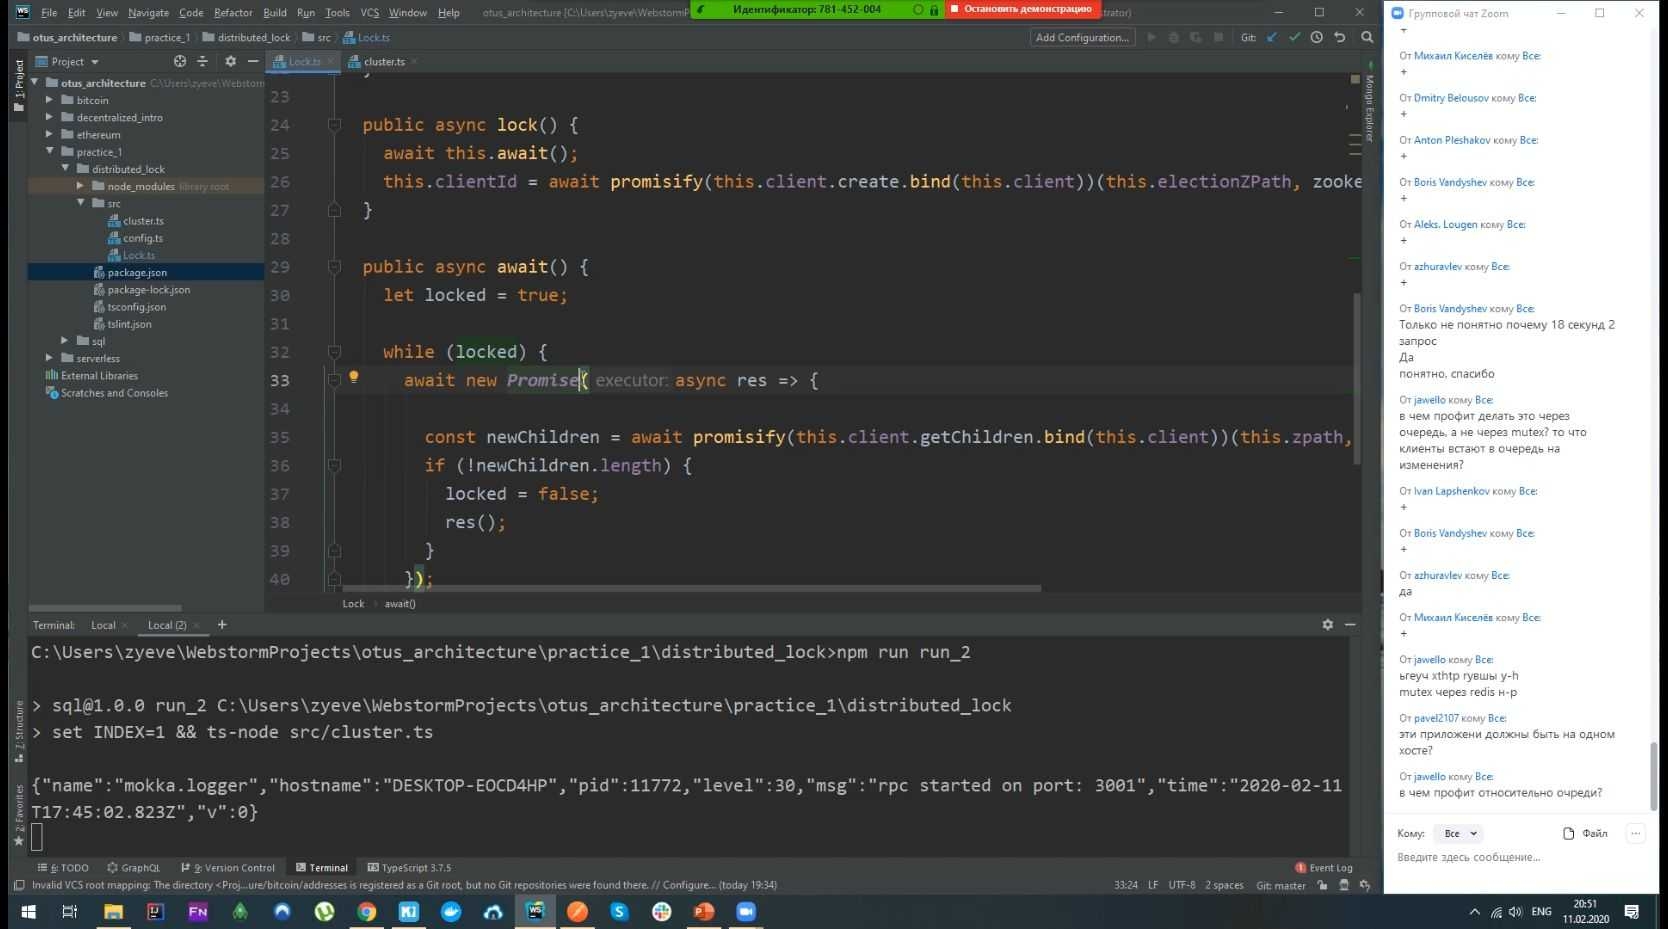The image size is (1668, 929).
Task: Update project from Git (blue arrow)
Action: click(1272, 37)
